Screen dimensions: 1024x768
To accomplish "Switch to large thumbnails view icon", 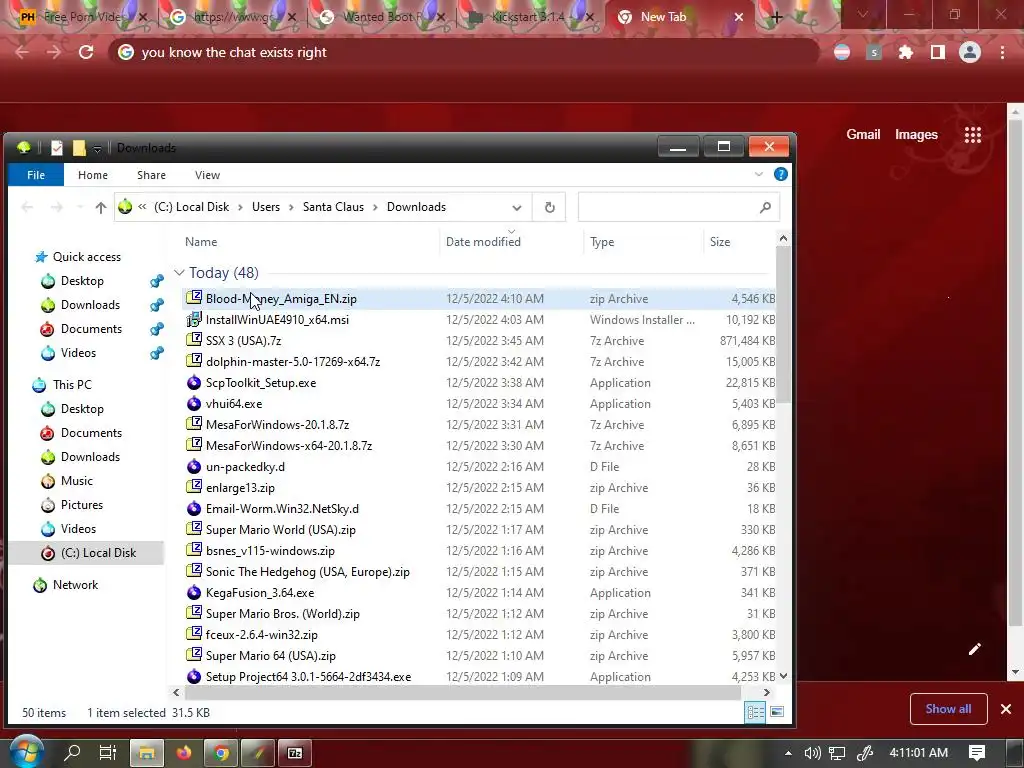I will click(x=776, y=712).
